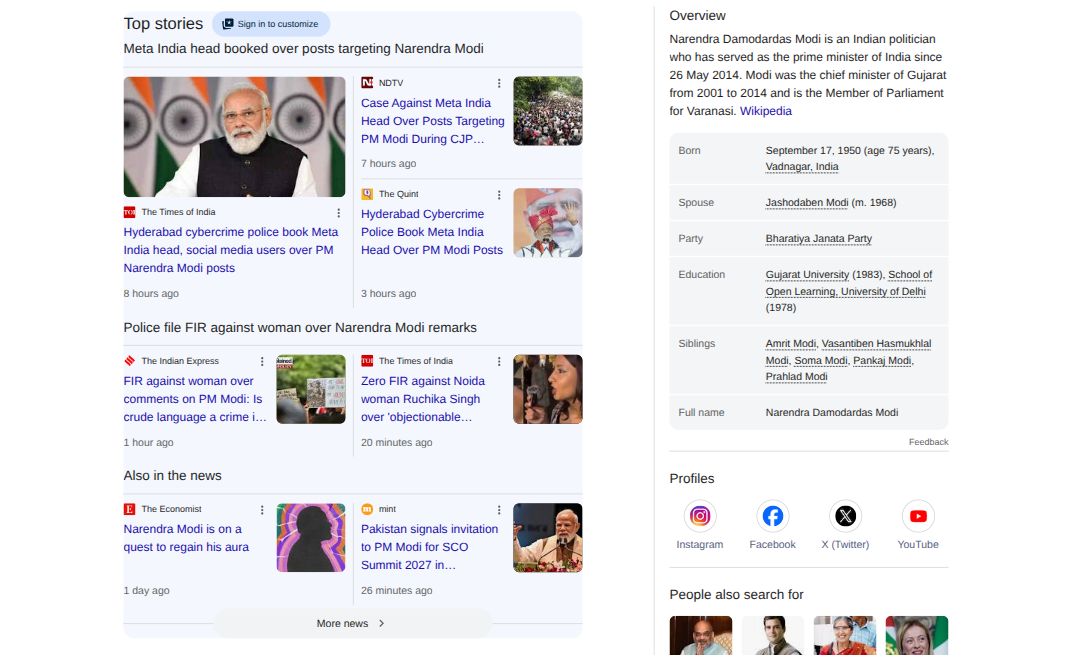This screenshot has width=1075, height=655.
Task: Select second person in People also search for
Action: pyautogui.click(x=773, y=635)
